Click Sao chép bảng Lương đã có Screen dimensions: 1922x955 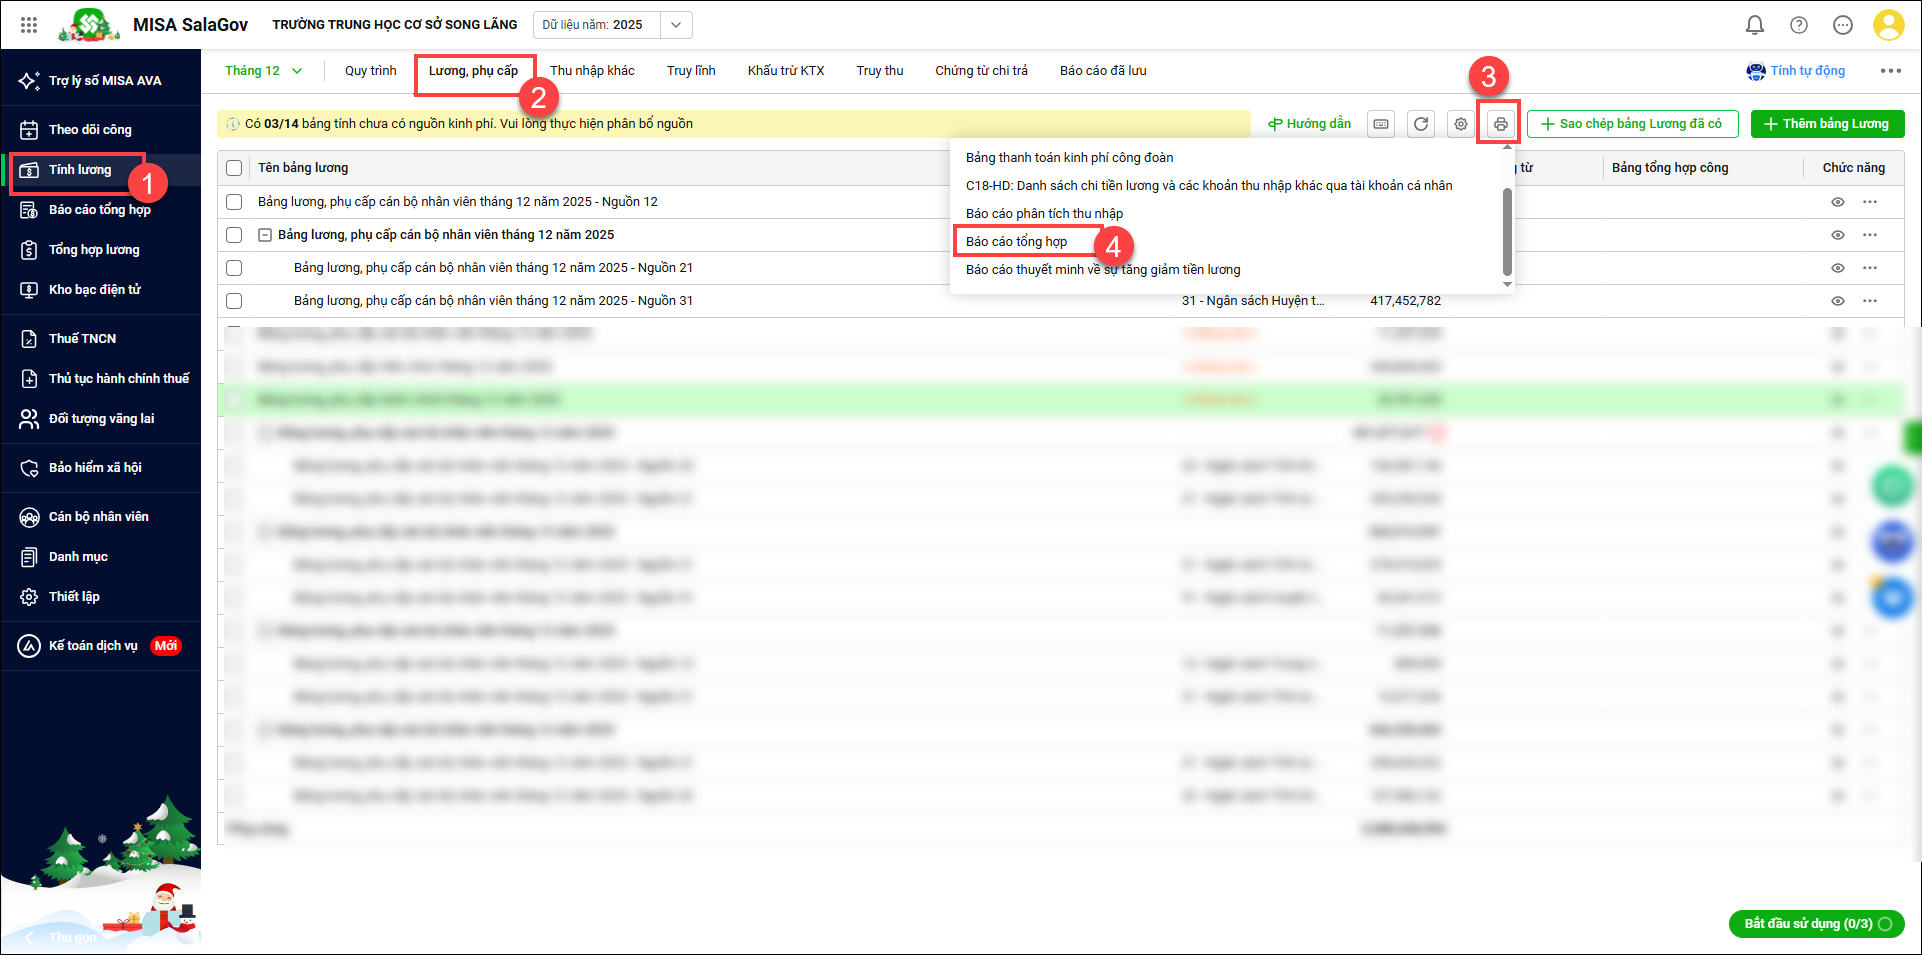click(1632, 124)
